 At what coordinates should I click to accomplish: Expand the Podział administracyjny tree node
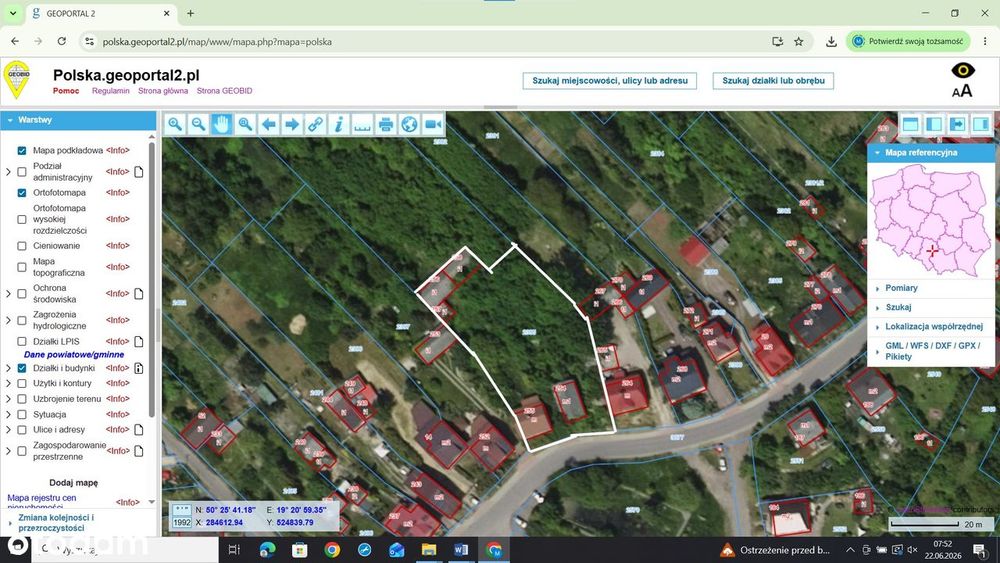click(8, 172)
